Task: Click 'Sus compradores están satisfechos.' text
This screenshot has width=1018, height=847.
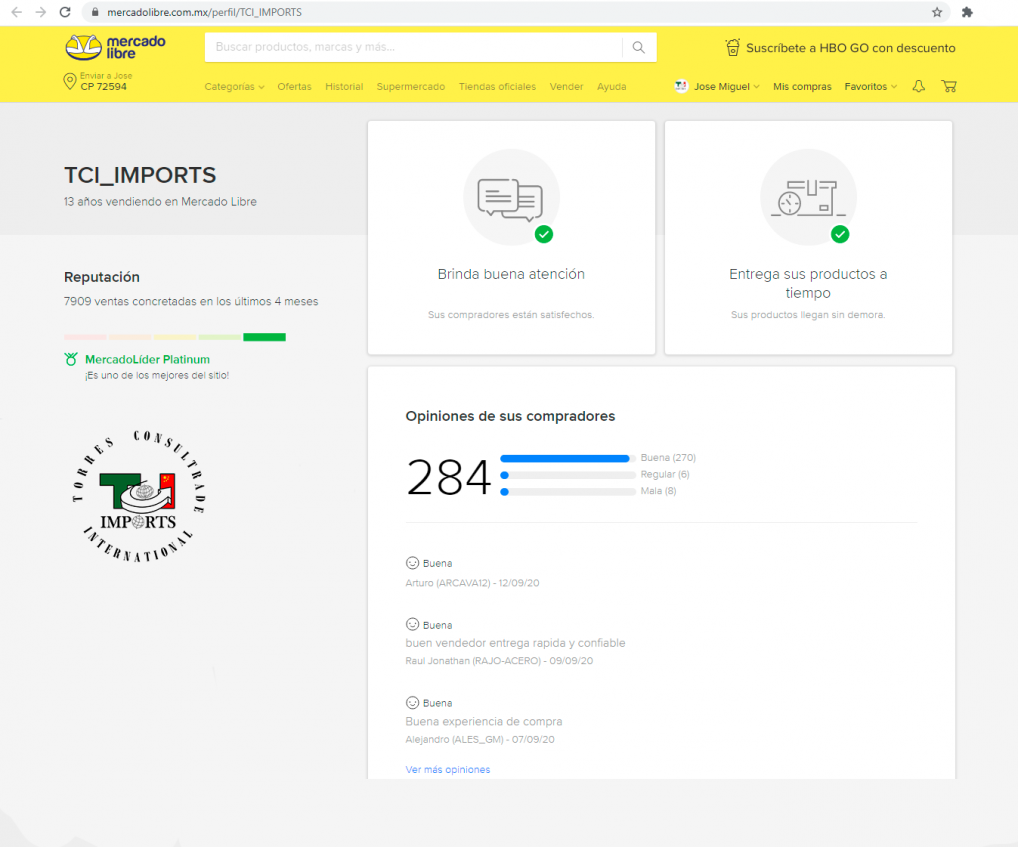Action: [x=511, y=315]
